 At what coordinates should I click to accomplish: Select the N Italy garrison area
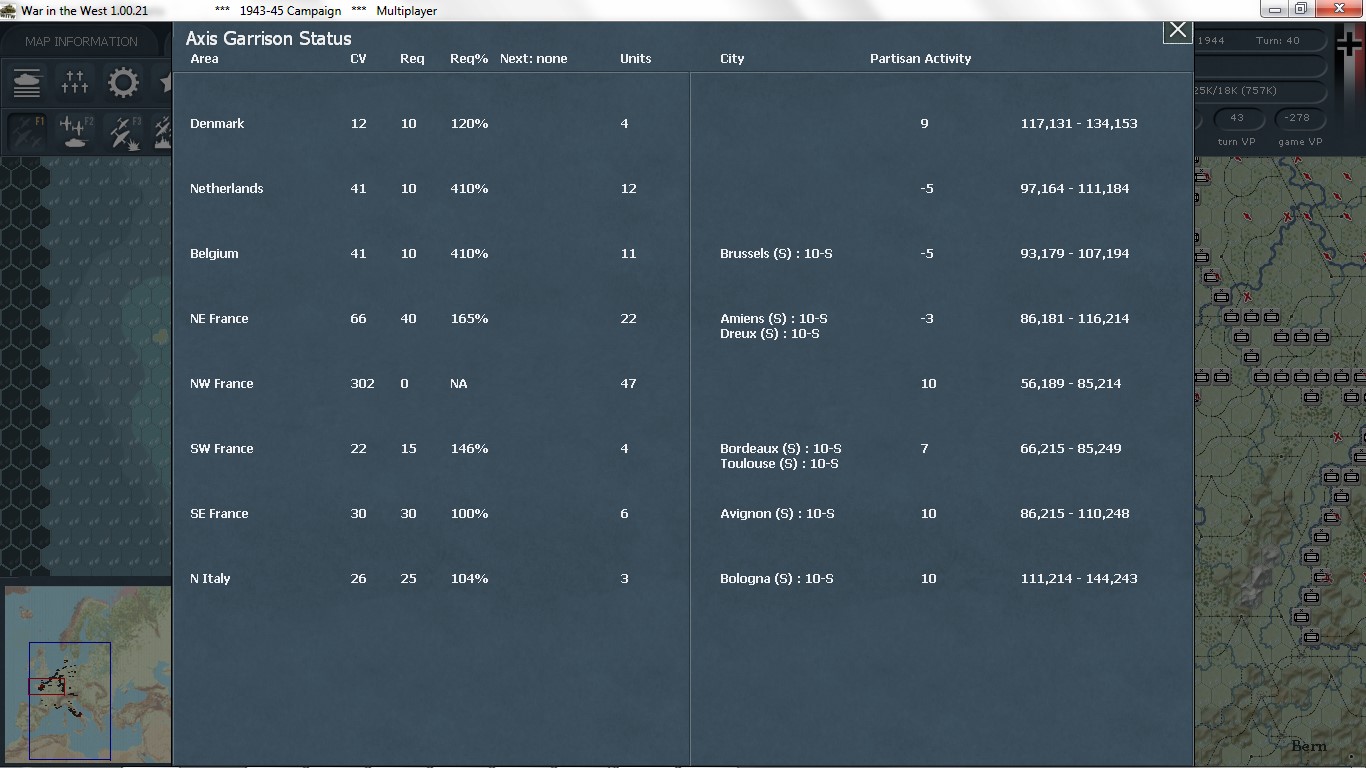pos(210,579)
